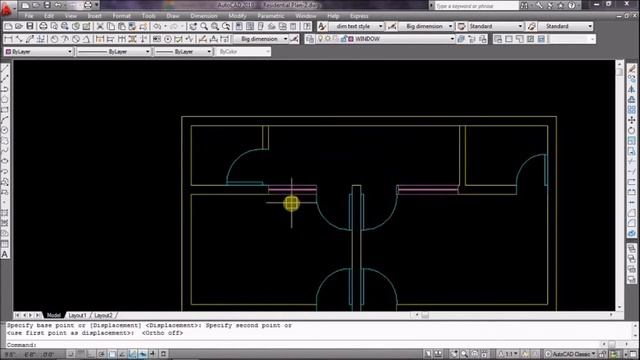This screenshot has width=640, height=360.
Task: Toggle Ortho mode in status bar
Action: coord(91,354)
